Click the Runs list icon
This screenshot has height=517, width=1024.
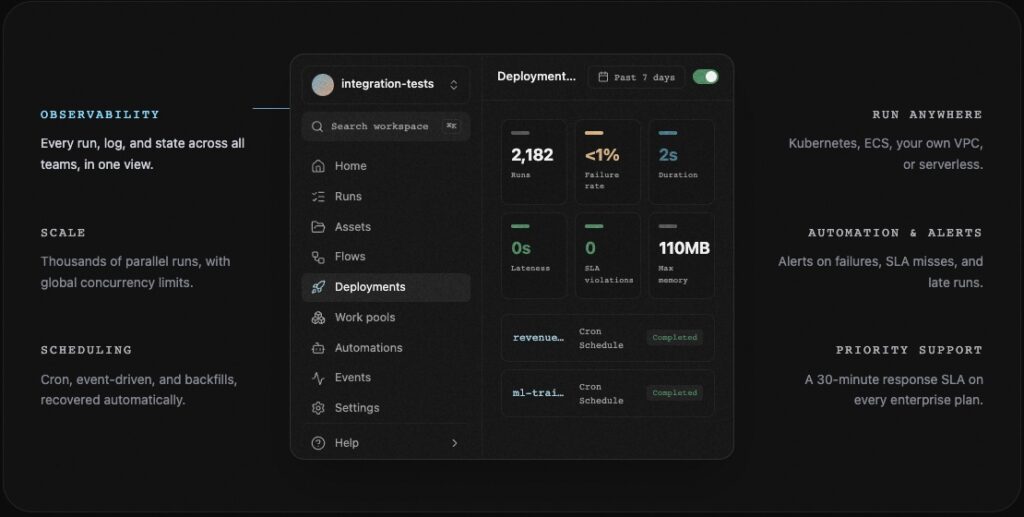(318, 196)
